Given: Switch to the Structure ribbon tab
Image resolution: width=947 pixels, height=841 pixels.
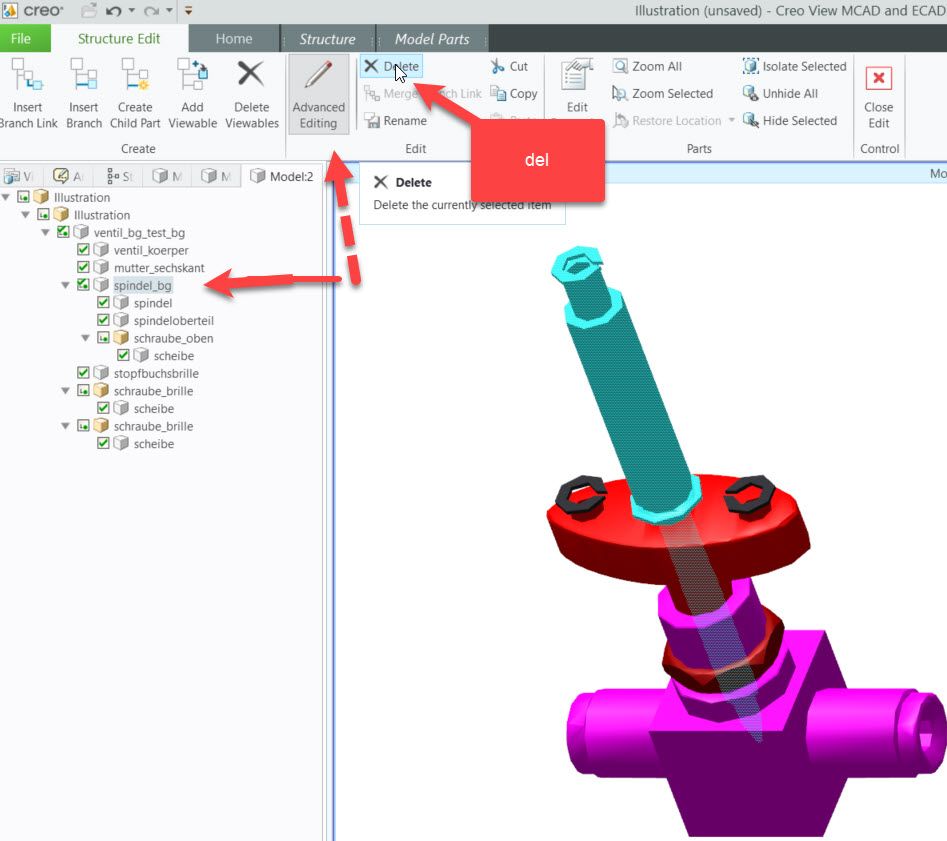Looking at the screenshot, I should [x=327, y=39].
